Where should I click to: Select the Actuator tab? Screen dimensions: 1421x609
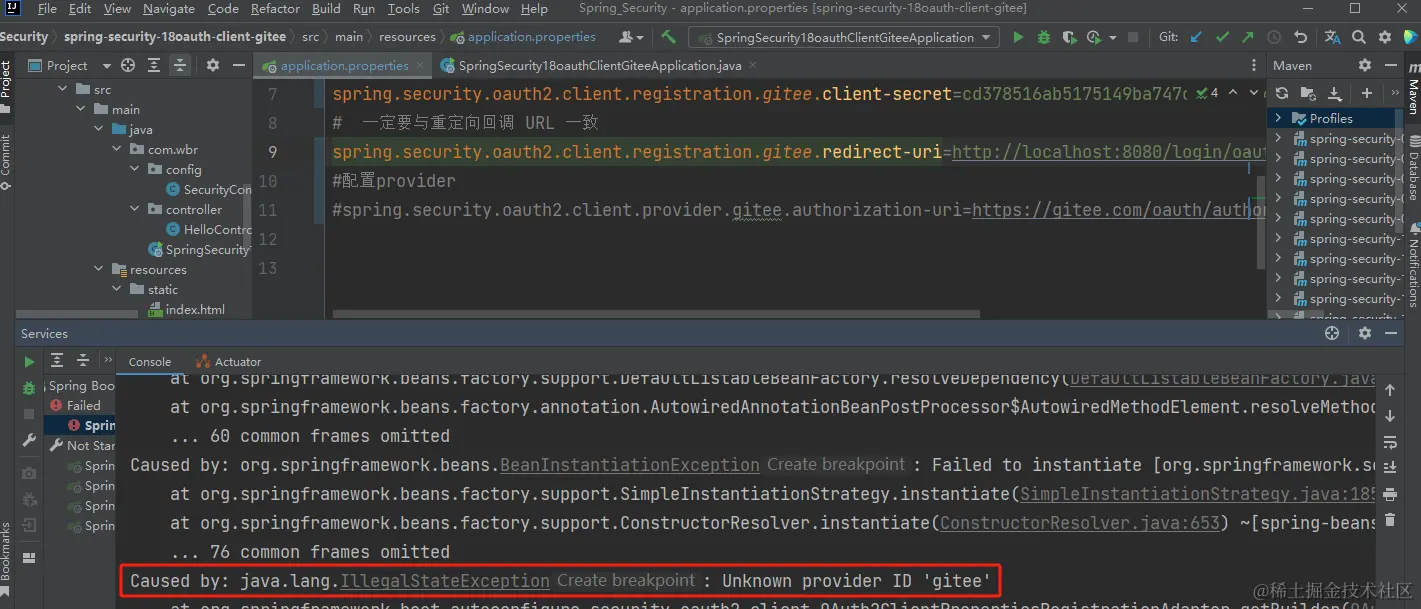(229, 362)
